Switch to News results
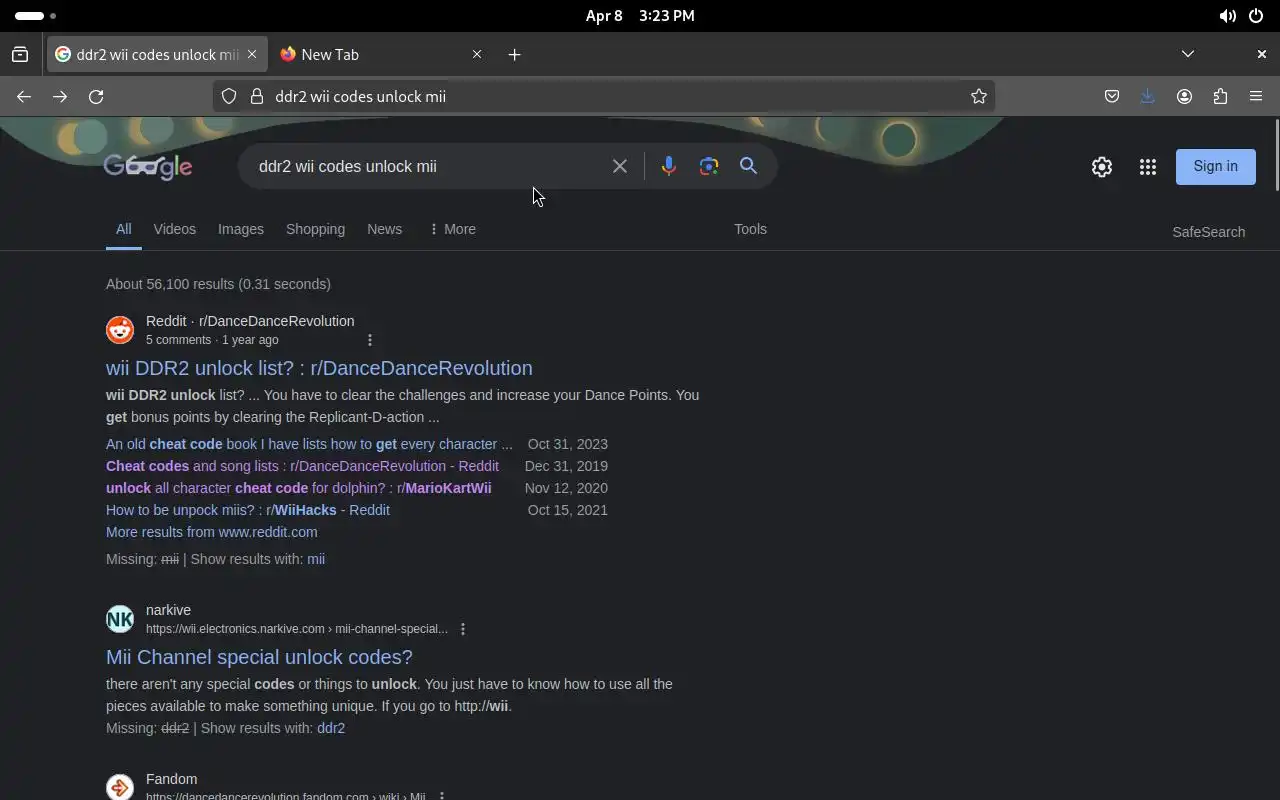The width and height of the screenshot is (1280, 800). [x=384, y=229]
